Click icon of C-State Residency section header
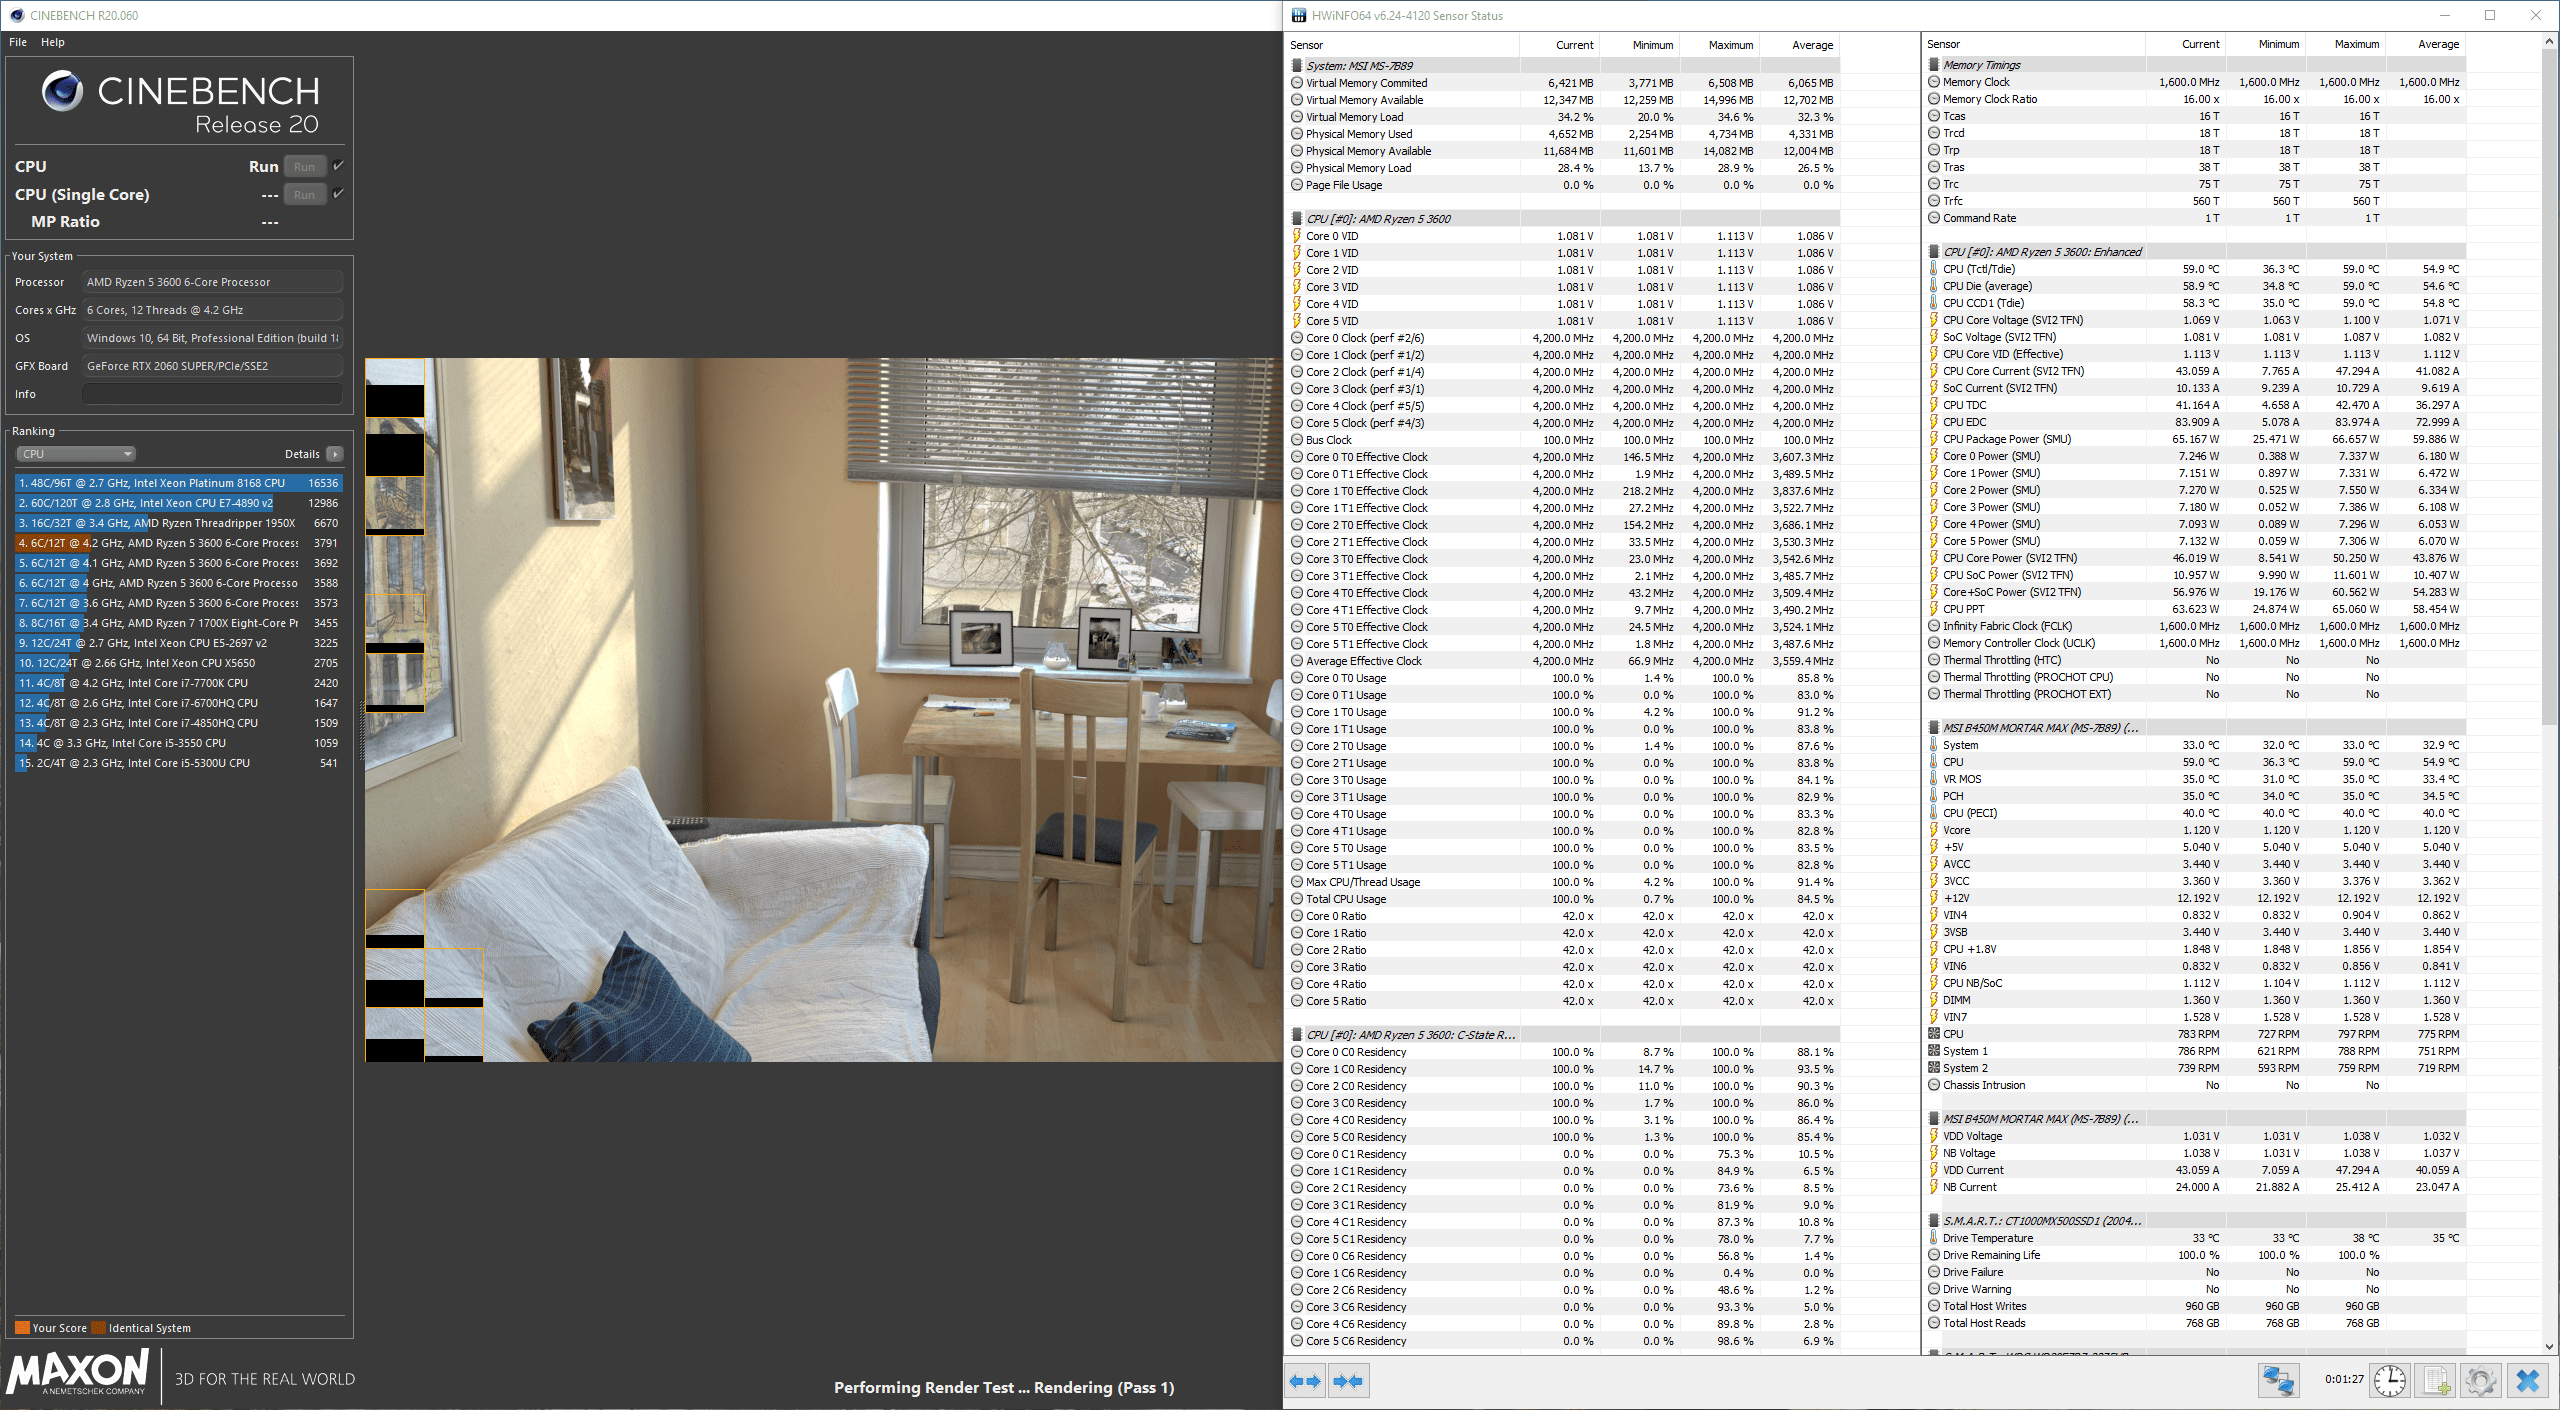The height and width of the screenshot is (1410, 2560). pos(1297,1035)
